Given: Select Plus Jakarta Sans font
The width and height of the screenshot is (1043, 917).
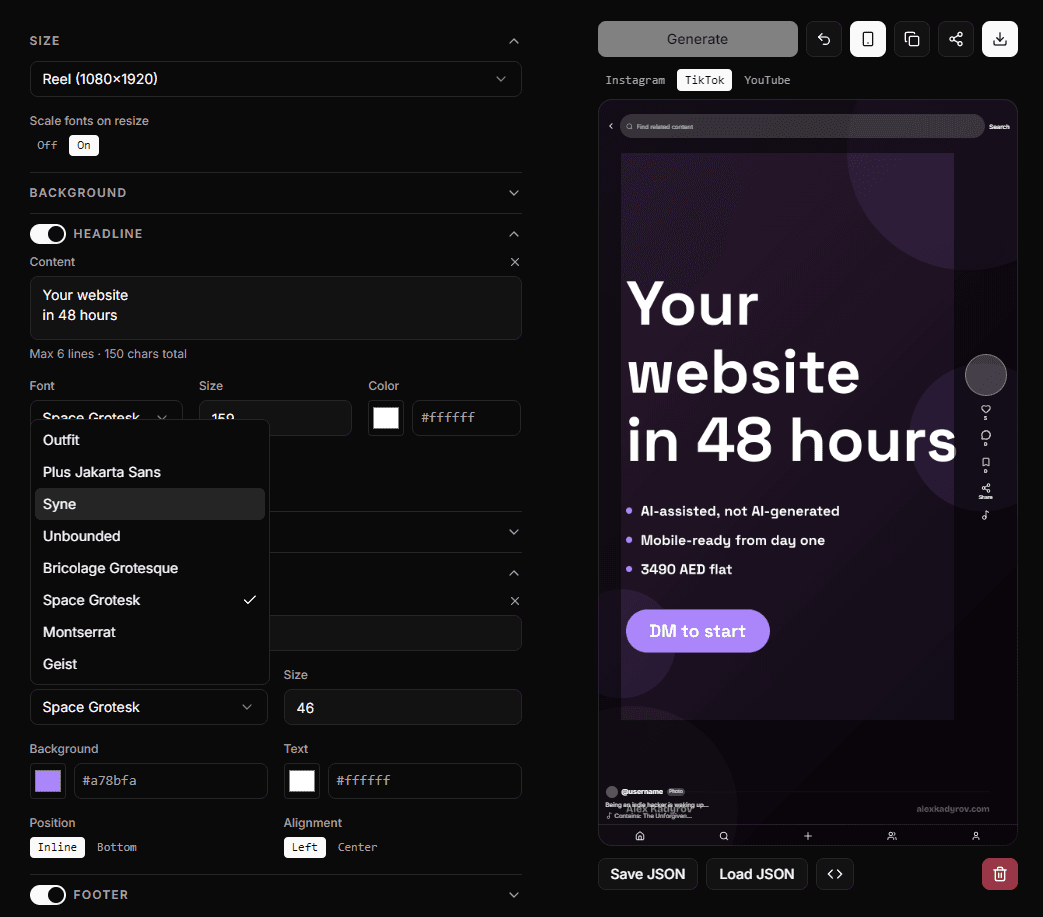Looking at the screenshot, I should tap(150, 472).
